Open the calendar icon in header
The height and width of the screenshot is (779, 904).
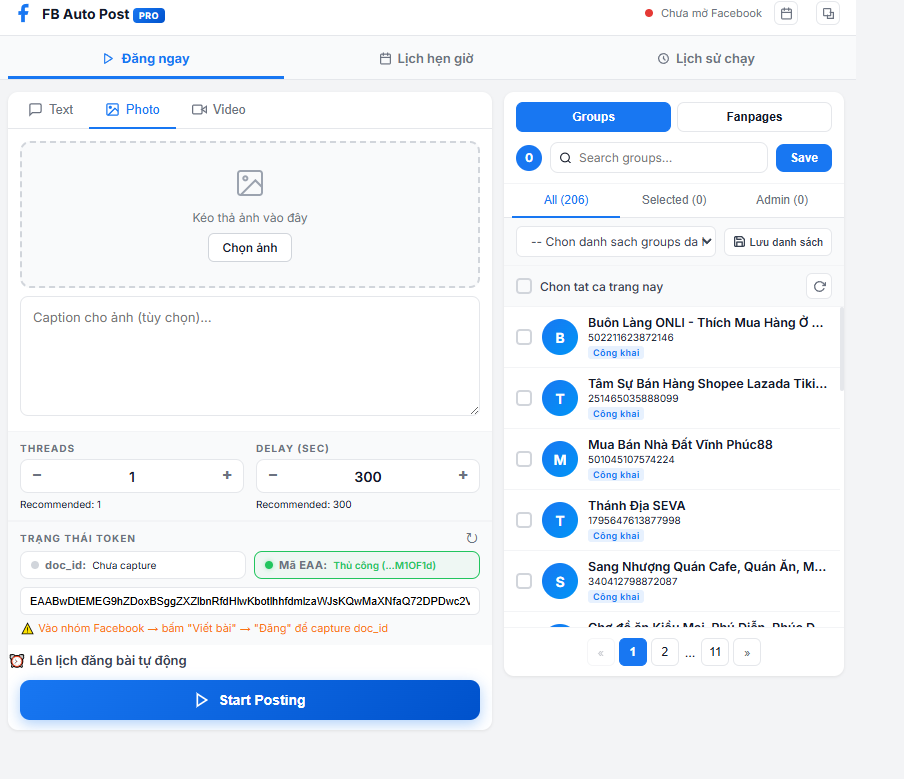pyautogui.click(x=786, y=13)
